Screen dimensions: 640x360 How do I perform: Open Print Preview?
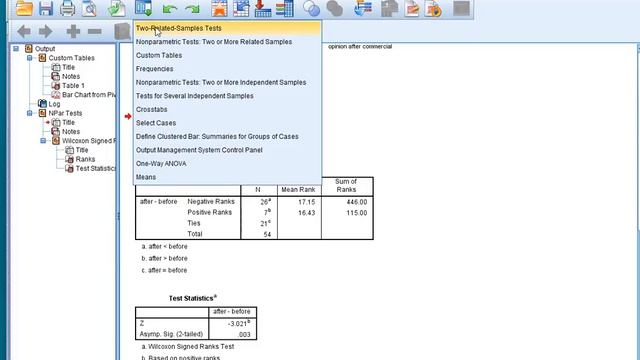(89, 8)
